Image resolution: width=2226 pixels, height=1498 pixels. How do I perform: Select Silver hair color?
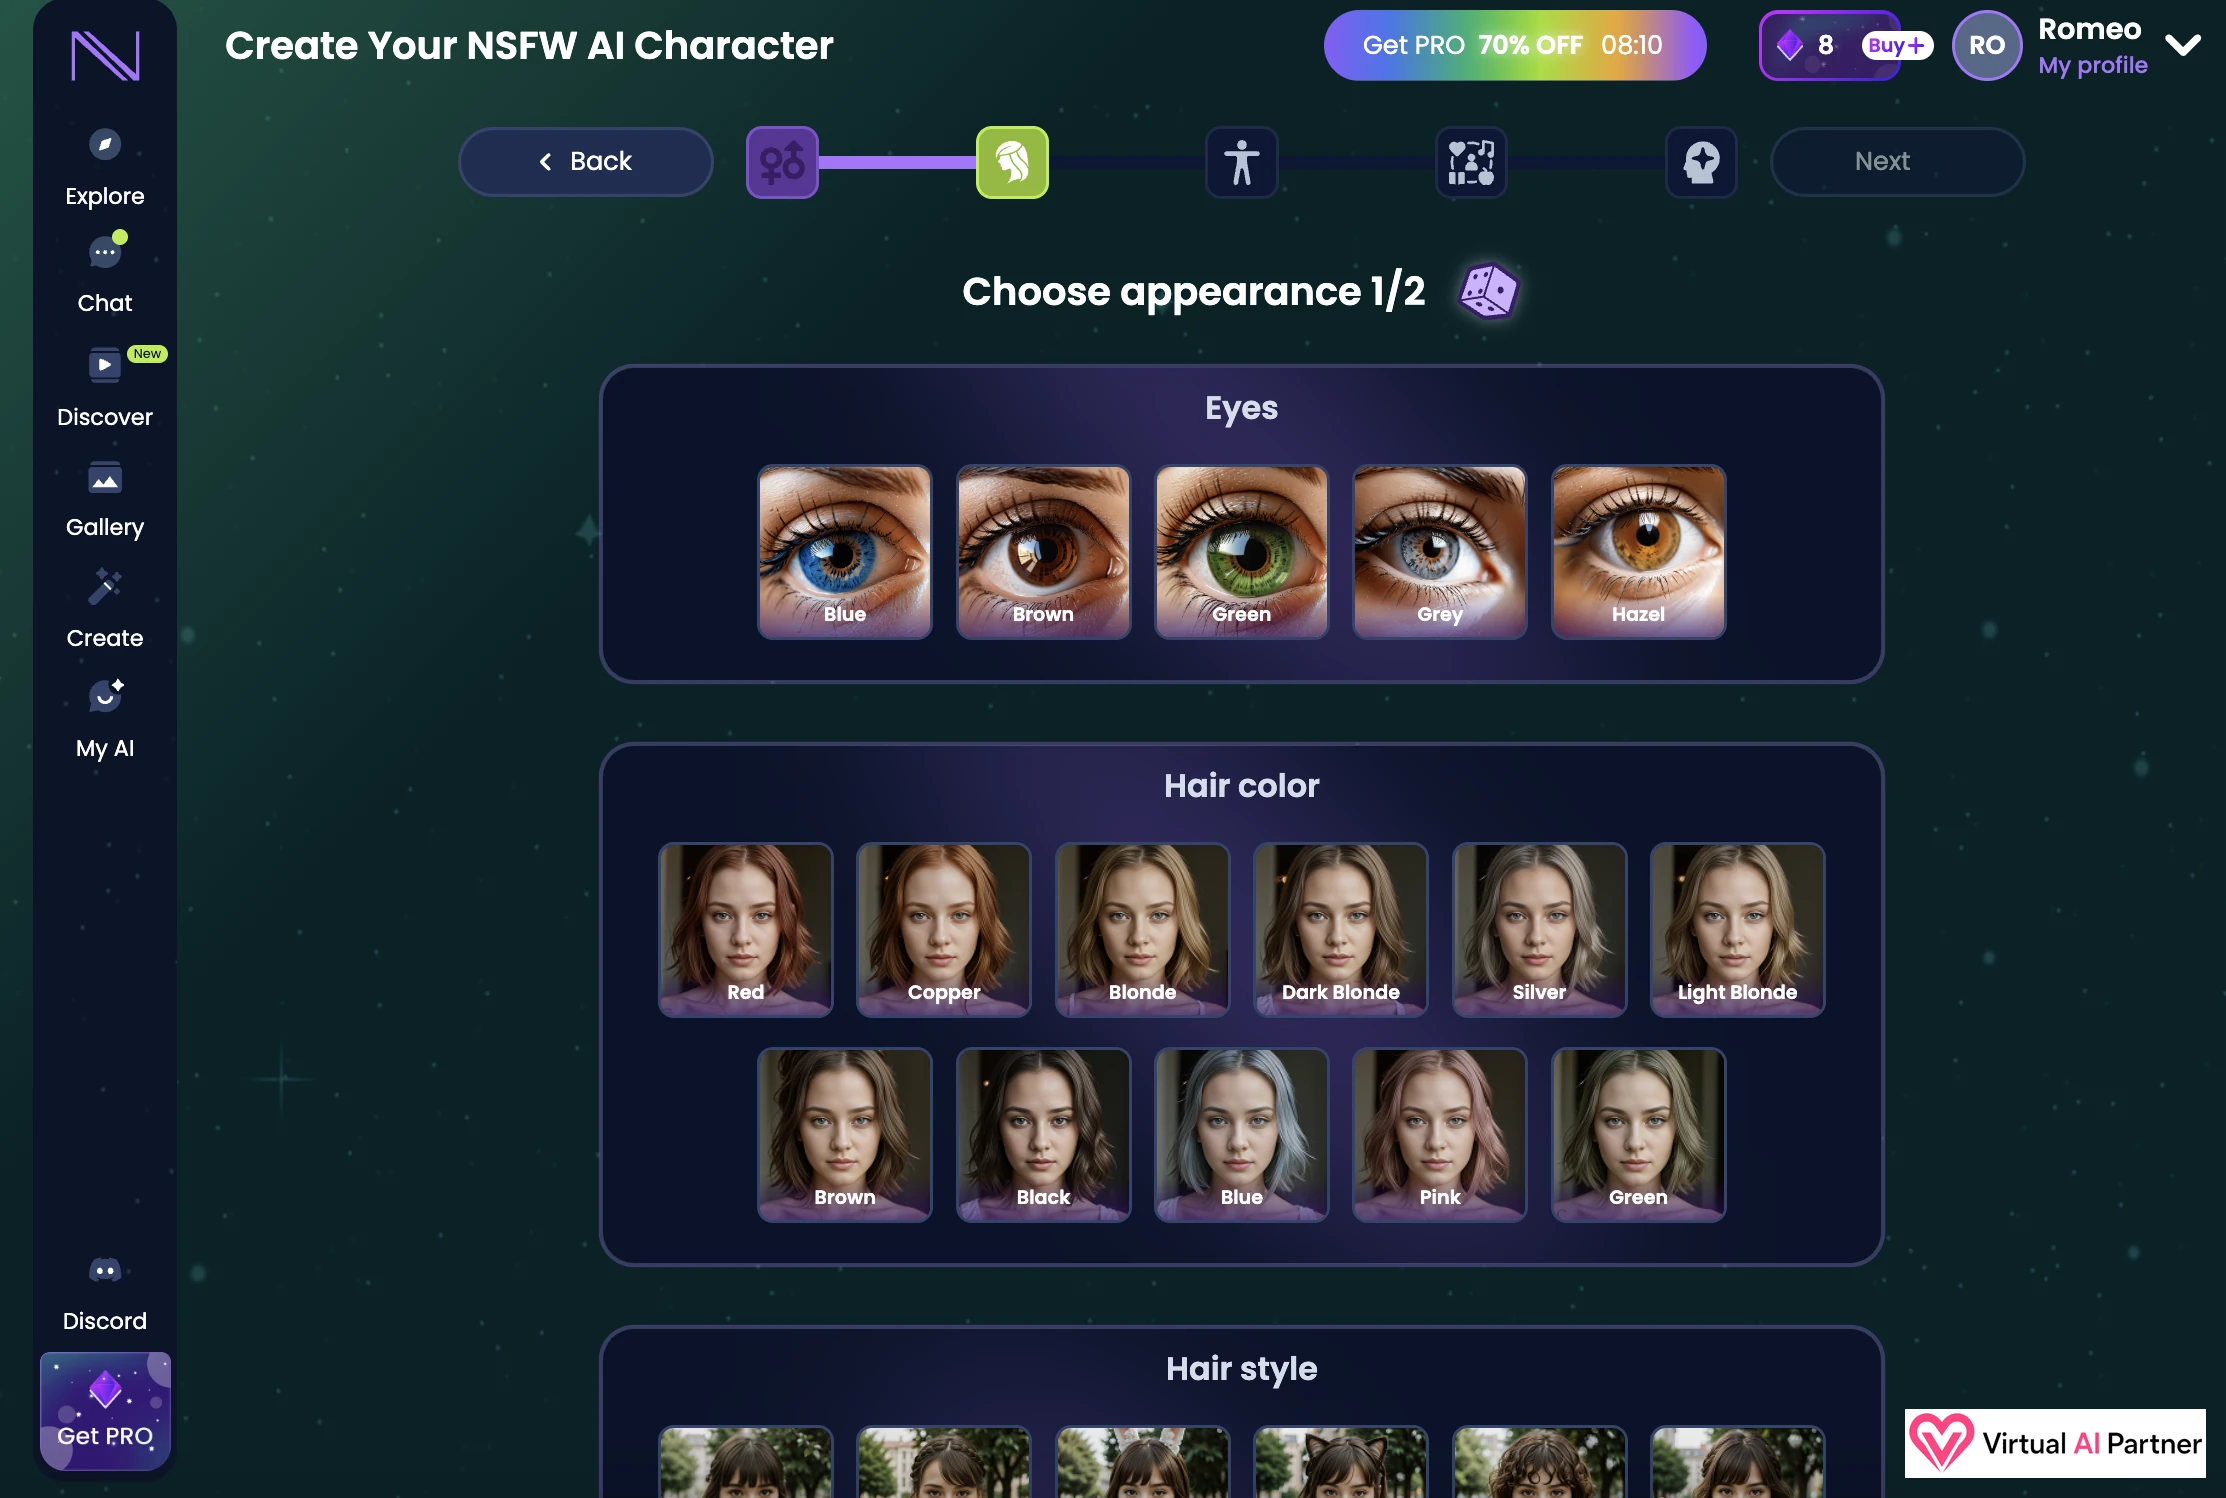[1539, 930]
